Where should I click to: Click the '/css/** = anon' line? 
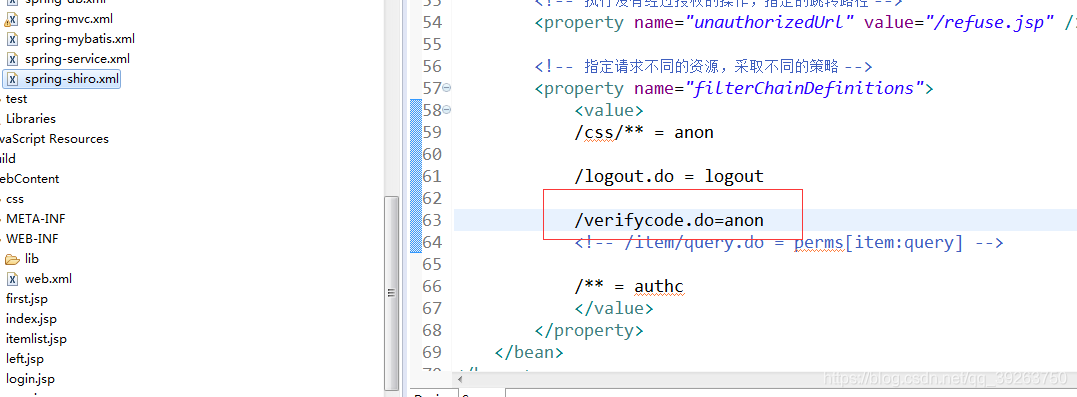[x=644, y=132]
